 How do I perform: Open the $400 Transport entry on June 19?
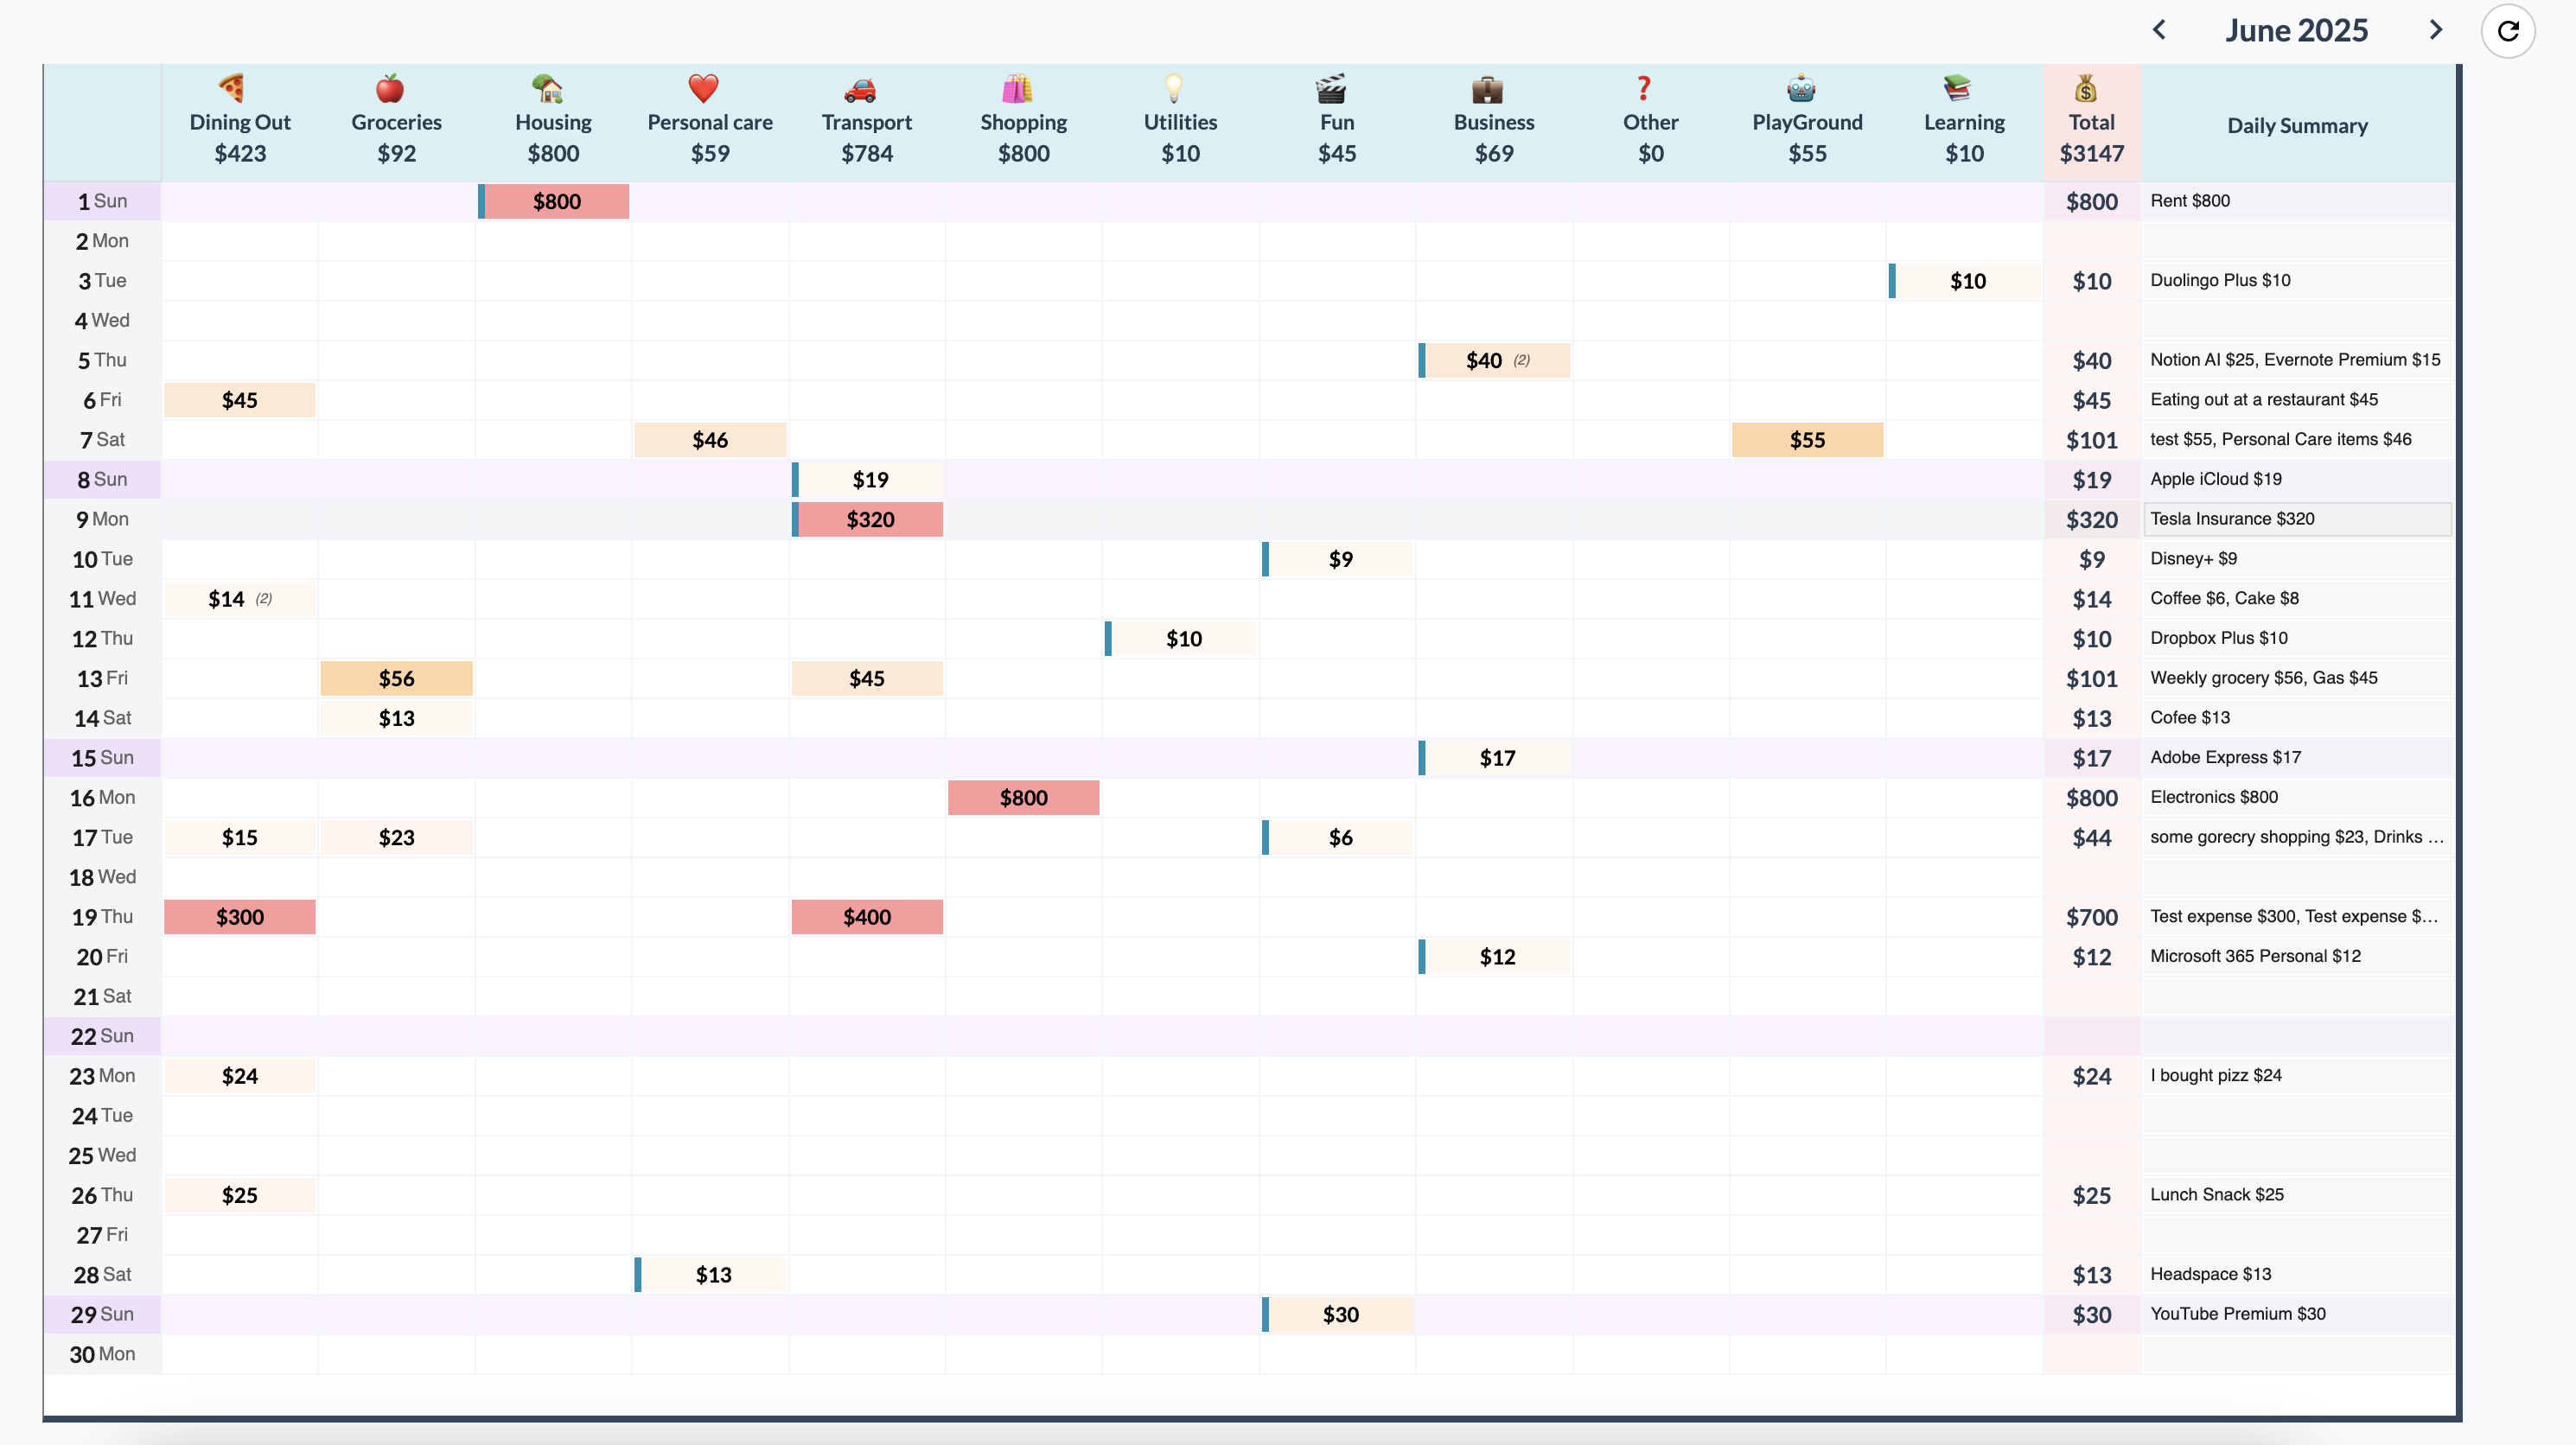[867, 917]
